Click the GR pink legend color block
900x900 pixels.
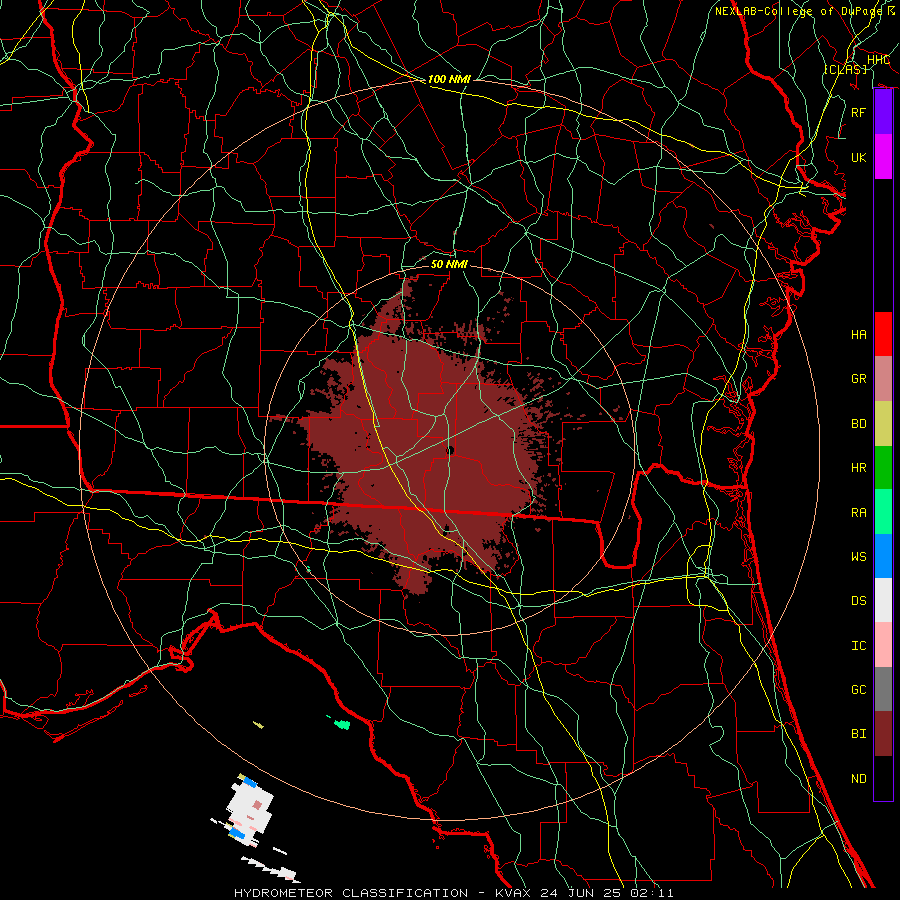[883, 378]
